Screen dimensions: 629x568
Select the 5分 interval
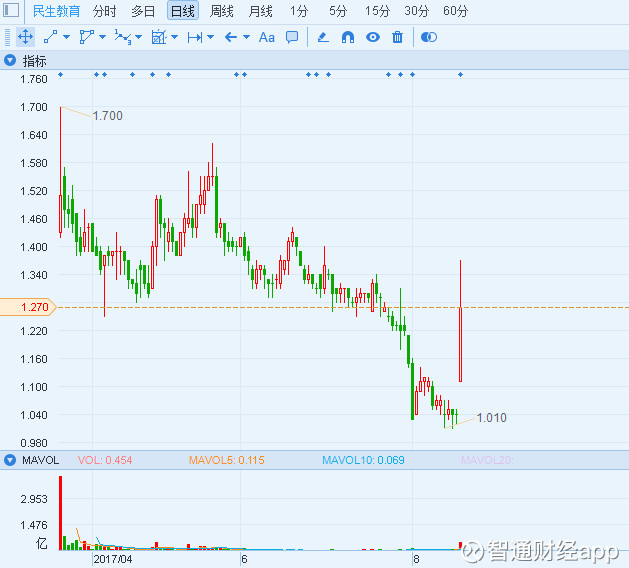[338, 11]
